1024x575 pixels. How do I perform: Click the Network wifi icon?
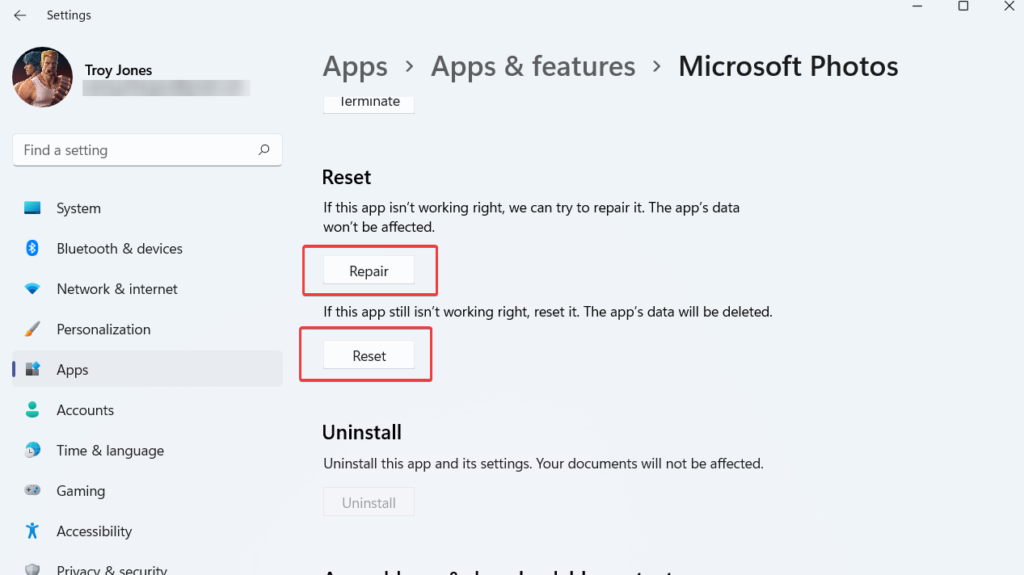point(32,289)
